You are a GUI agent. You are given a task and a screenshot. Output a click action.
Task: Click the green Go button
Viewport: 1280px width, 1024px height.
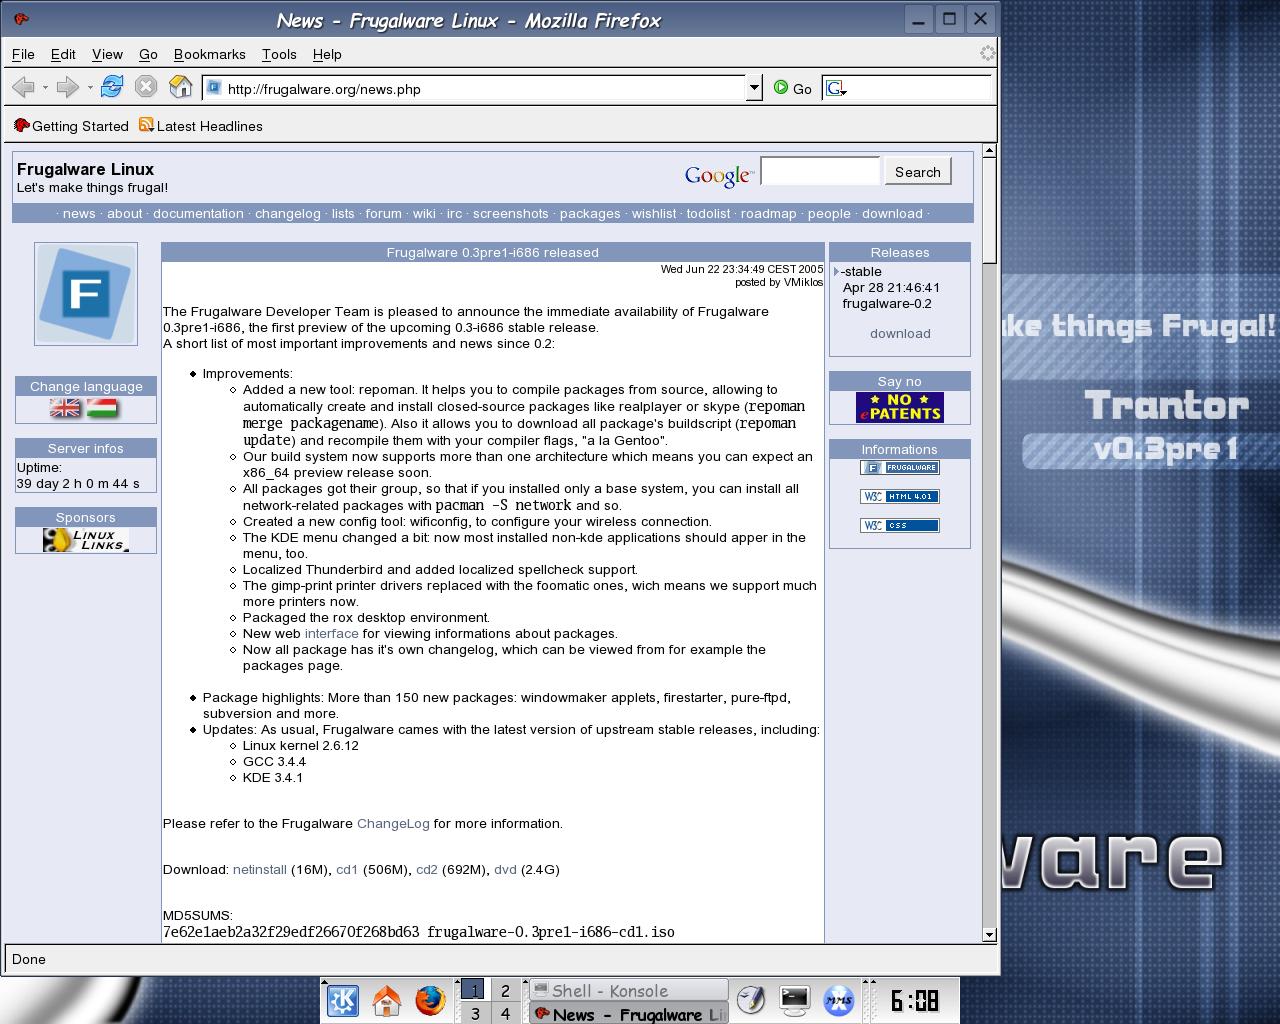coord(792,88)
